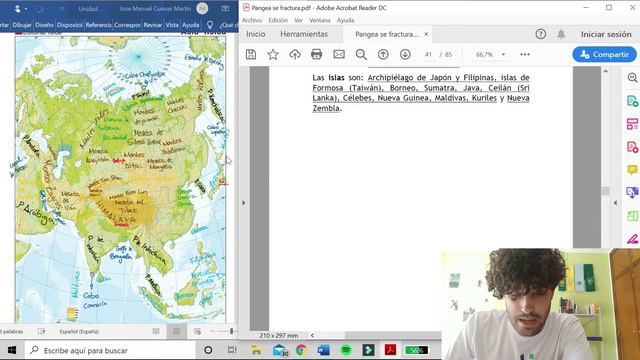Switch Word to print layout view
The height and width of the screenshot is (360, 640).
(x=177, y=331)
